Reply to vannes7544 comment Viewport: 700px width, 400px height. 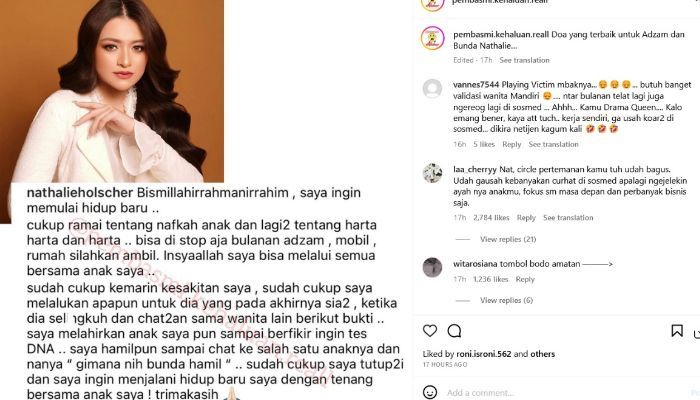click(x=512, y=145)
